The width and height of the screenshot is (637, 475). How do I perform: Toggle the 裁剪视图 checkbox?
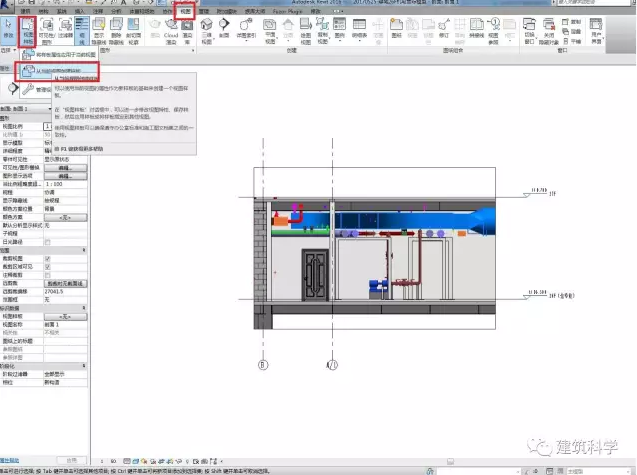(x=48, y=258)
